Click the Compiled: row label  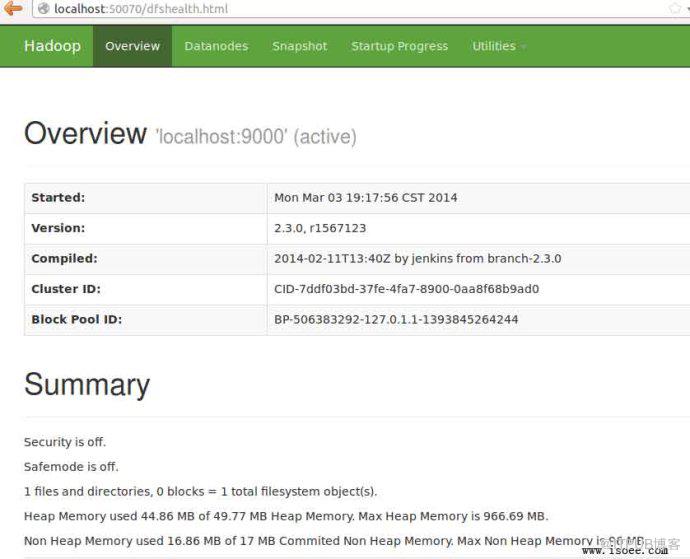65,258
